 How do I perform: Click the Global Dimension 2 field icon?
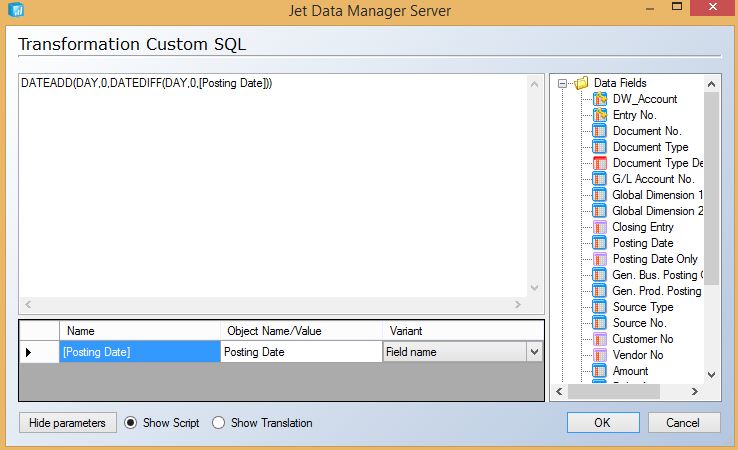pos(599,211)
